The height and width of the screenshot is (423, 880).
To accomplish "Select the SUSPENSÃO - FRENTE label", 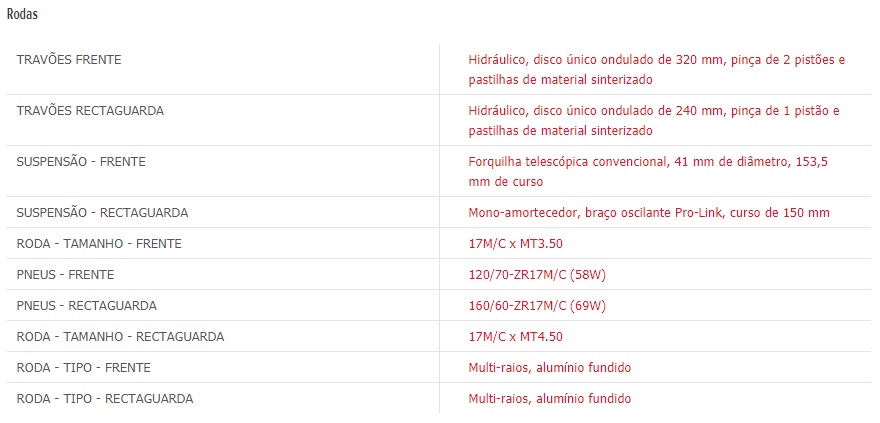I will [81, 162].
